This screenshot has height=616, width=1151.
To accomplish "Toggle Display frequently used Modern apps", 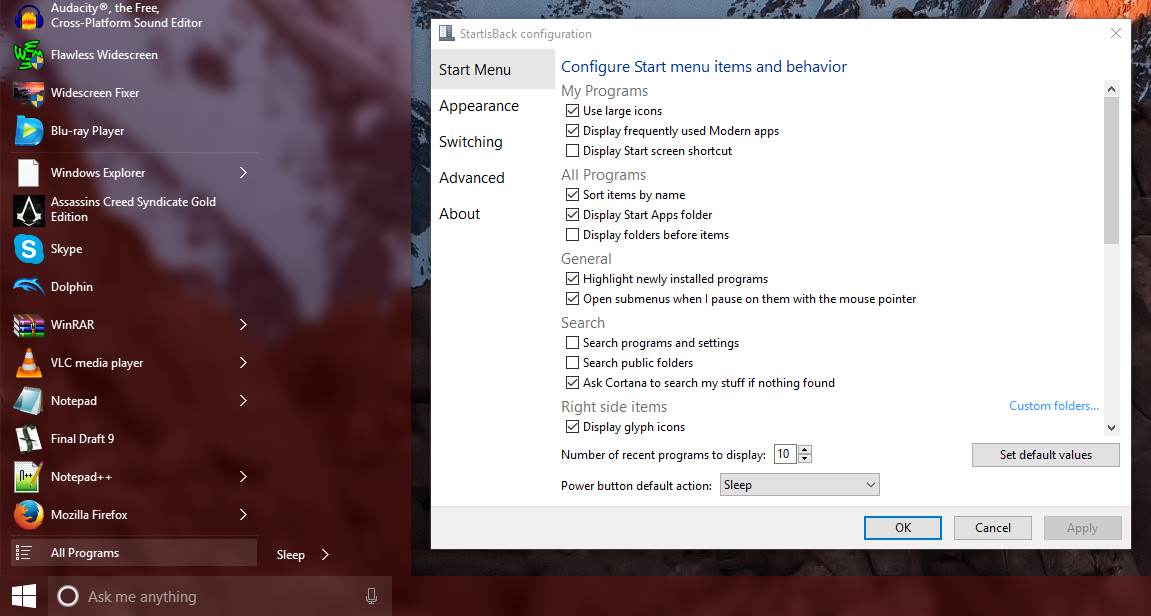I will tap(573, 131).
